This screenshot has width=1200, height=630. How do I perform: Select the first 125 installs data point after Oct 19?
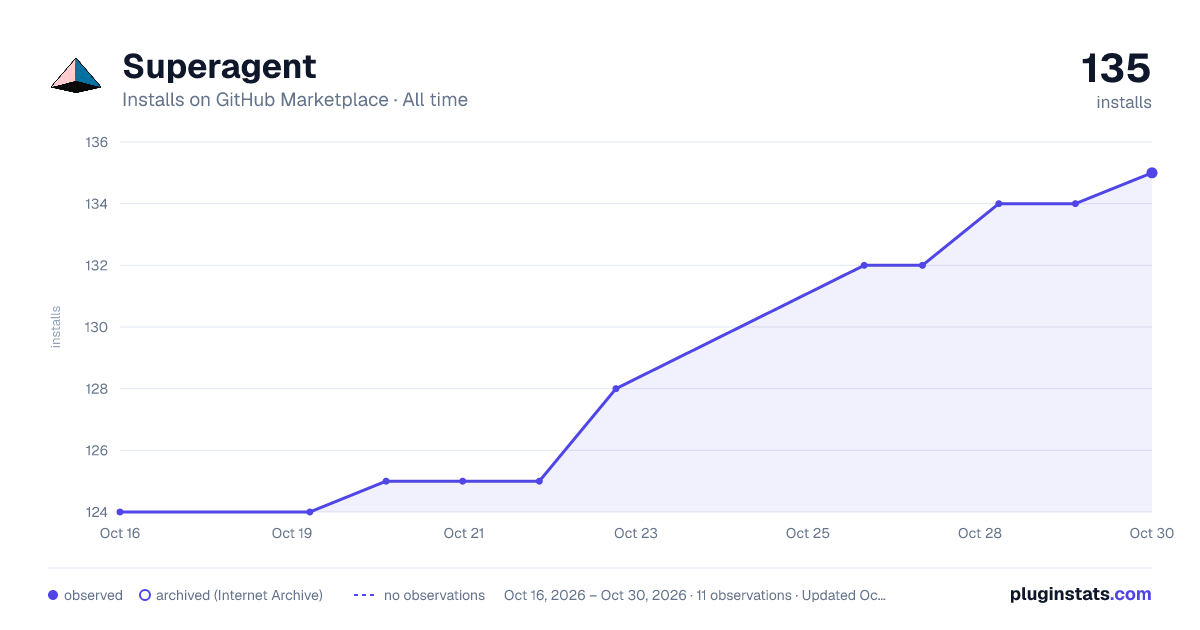(x=386, y=481)
